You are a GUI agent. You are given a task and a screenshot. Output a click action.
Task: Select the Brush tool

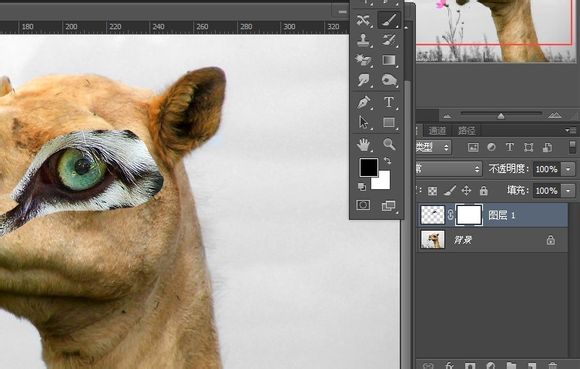[388, 20]
